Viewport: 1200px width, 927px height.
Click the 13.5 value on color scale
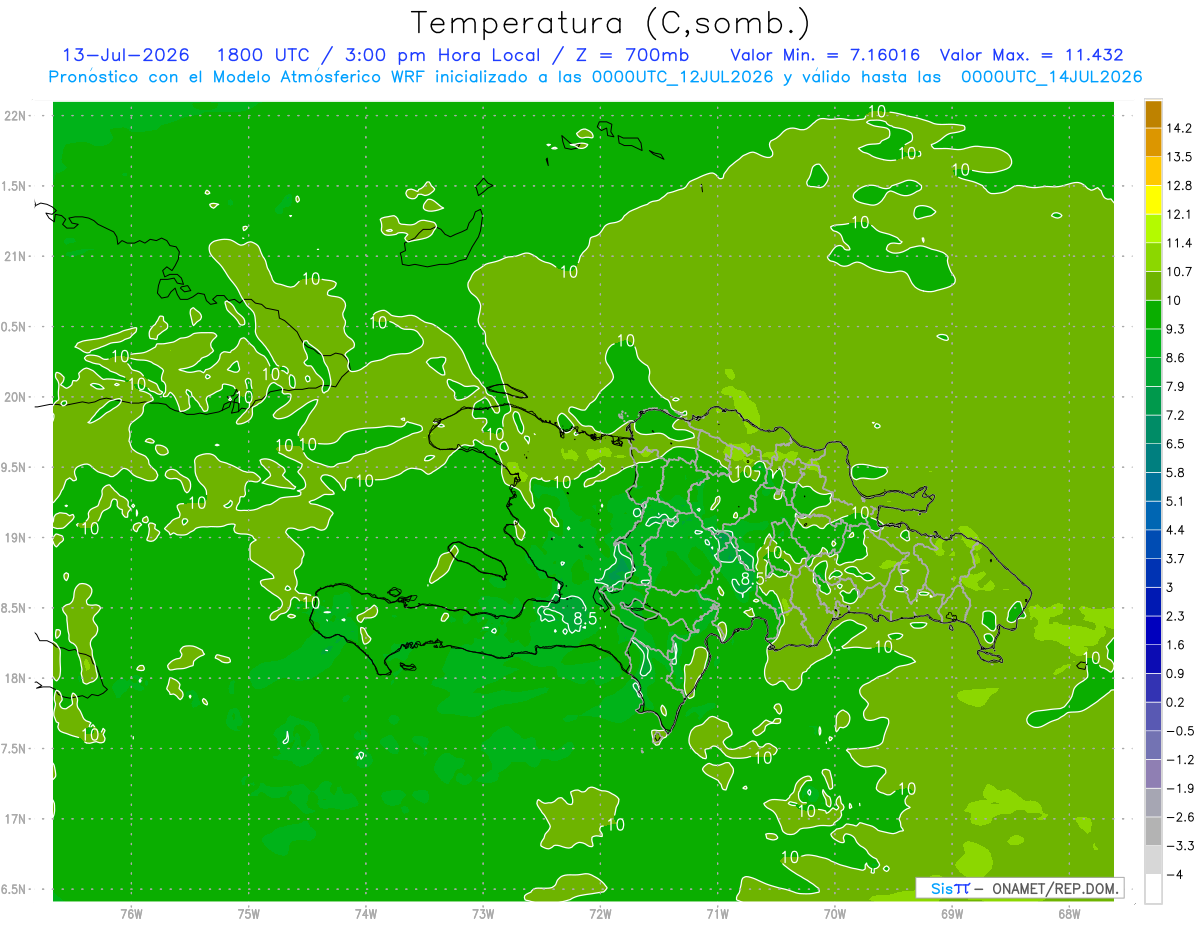[1178, 157]
